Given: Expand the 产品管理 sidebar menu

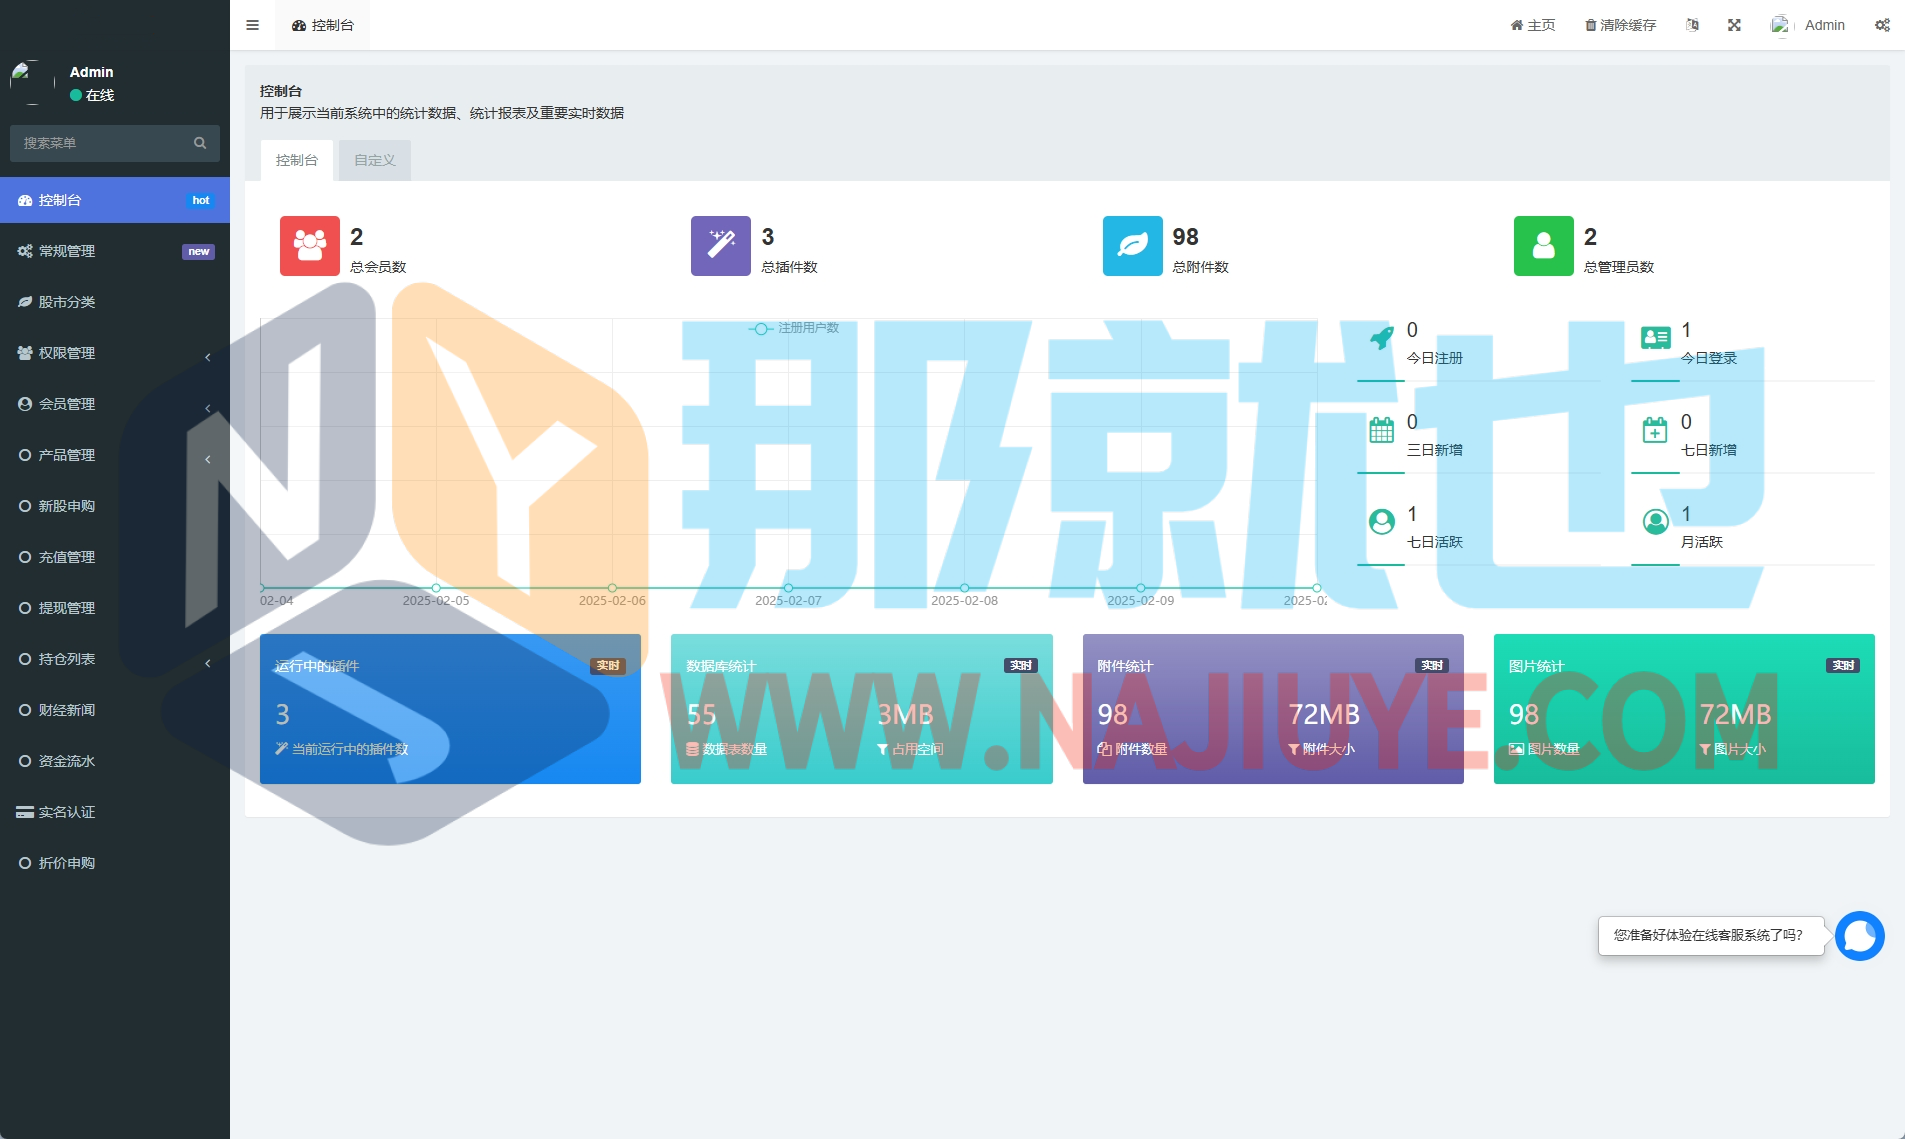Looking at the screenshot, I should coord(114,455).
